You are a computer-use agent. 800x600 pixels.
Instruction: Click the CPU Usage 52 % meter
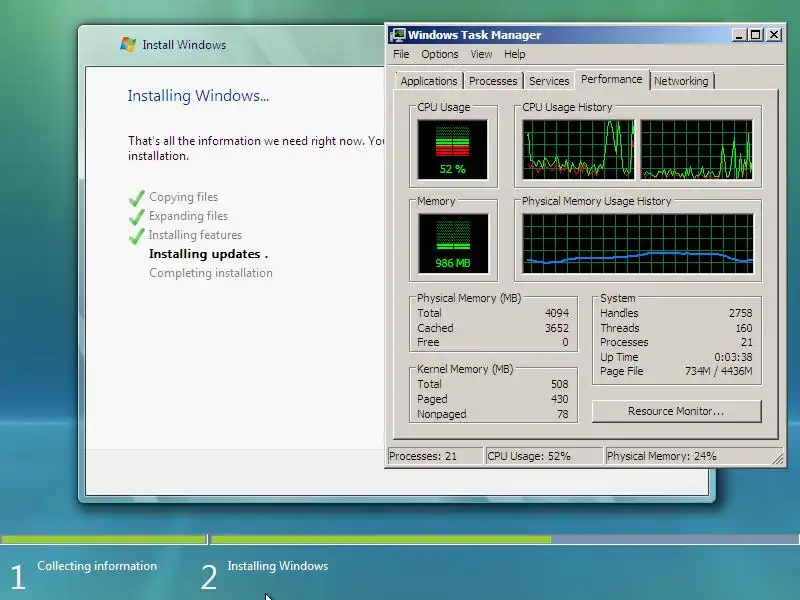[x=453, y=149]
